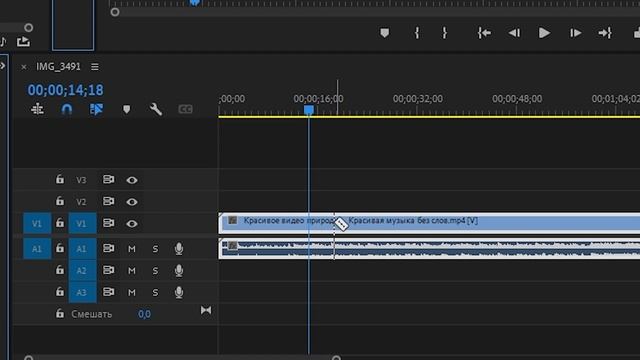Click the playhead timecode 00;00;14;18

[65, 90]
